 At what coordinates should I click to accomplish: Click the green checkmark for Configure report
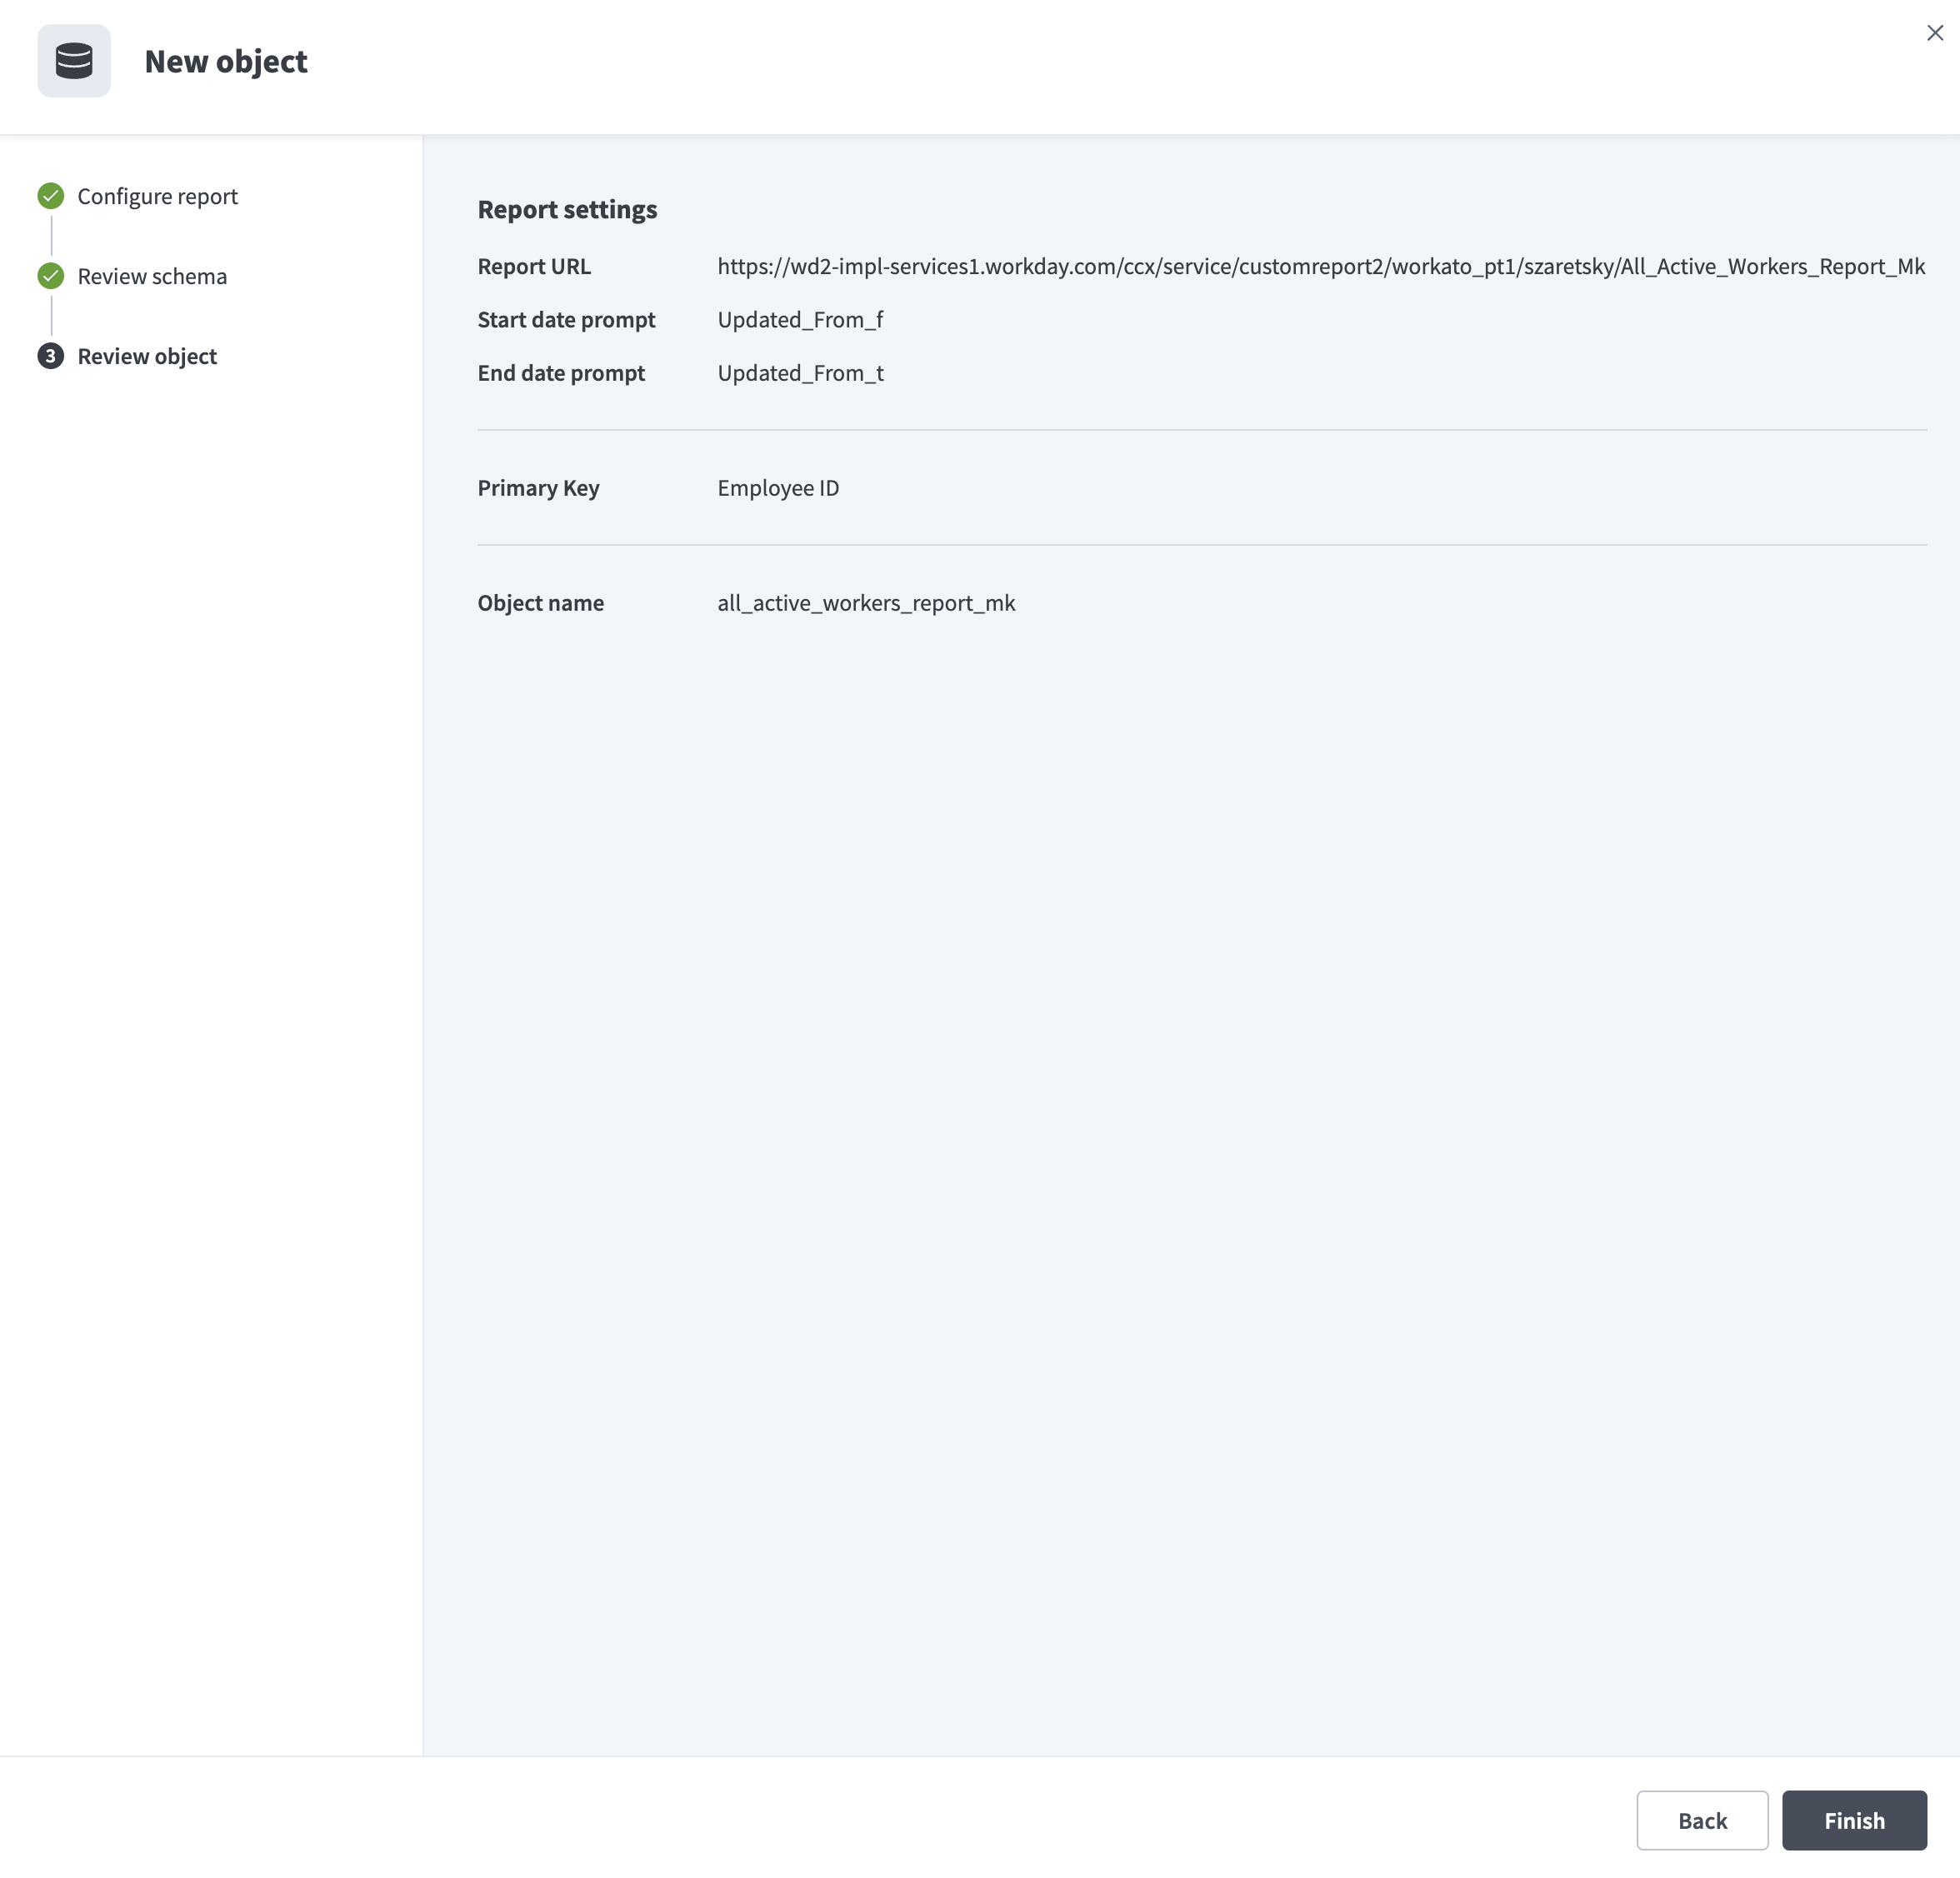pos(51,196)
